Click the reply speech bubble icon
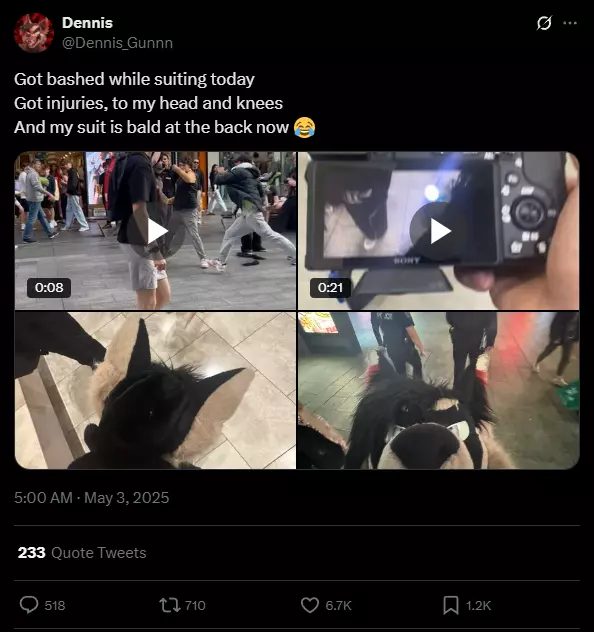 [29, 605]
